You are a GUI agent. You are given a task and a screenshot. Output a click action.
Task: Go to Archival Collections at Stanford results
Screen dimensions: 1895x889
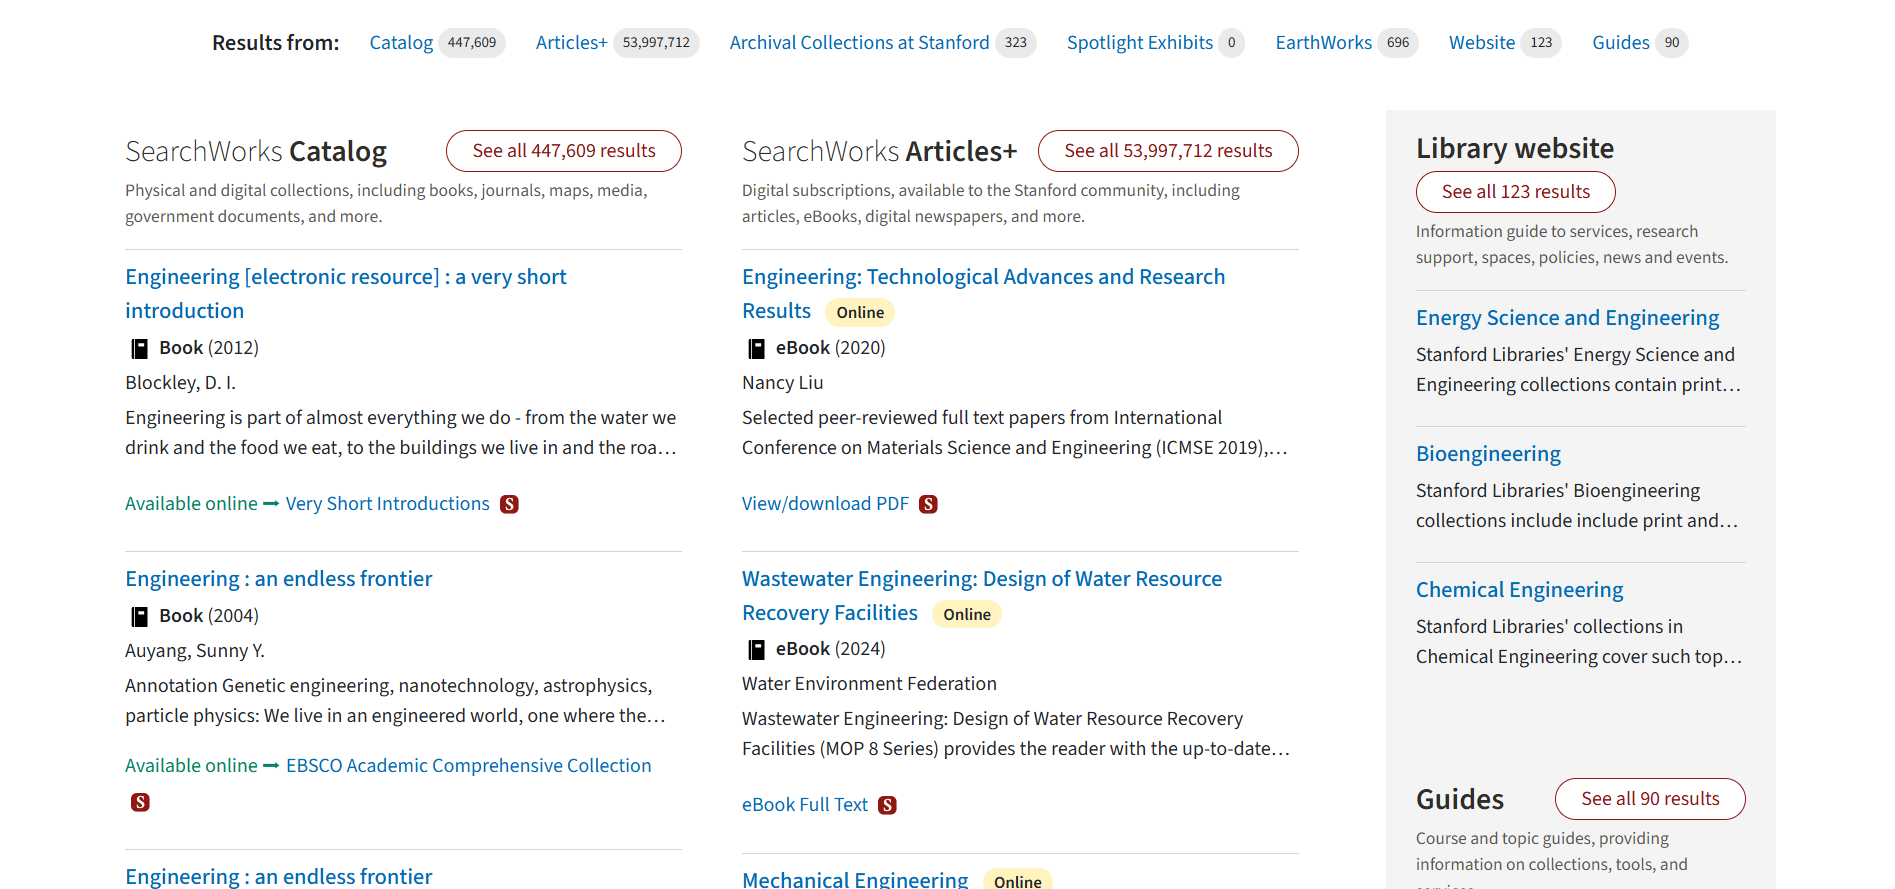(859, 43)
